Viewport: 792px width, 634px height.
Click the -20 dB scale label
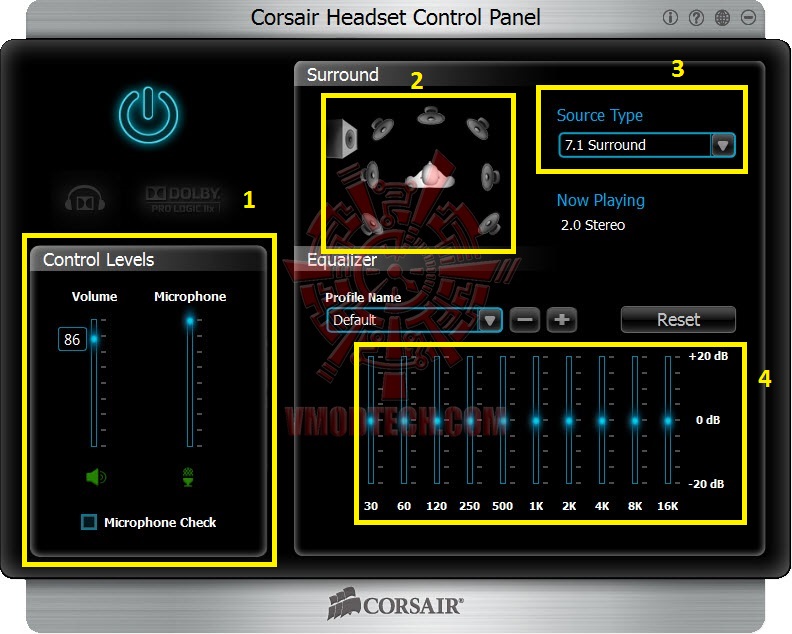[x=706, y=484]
